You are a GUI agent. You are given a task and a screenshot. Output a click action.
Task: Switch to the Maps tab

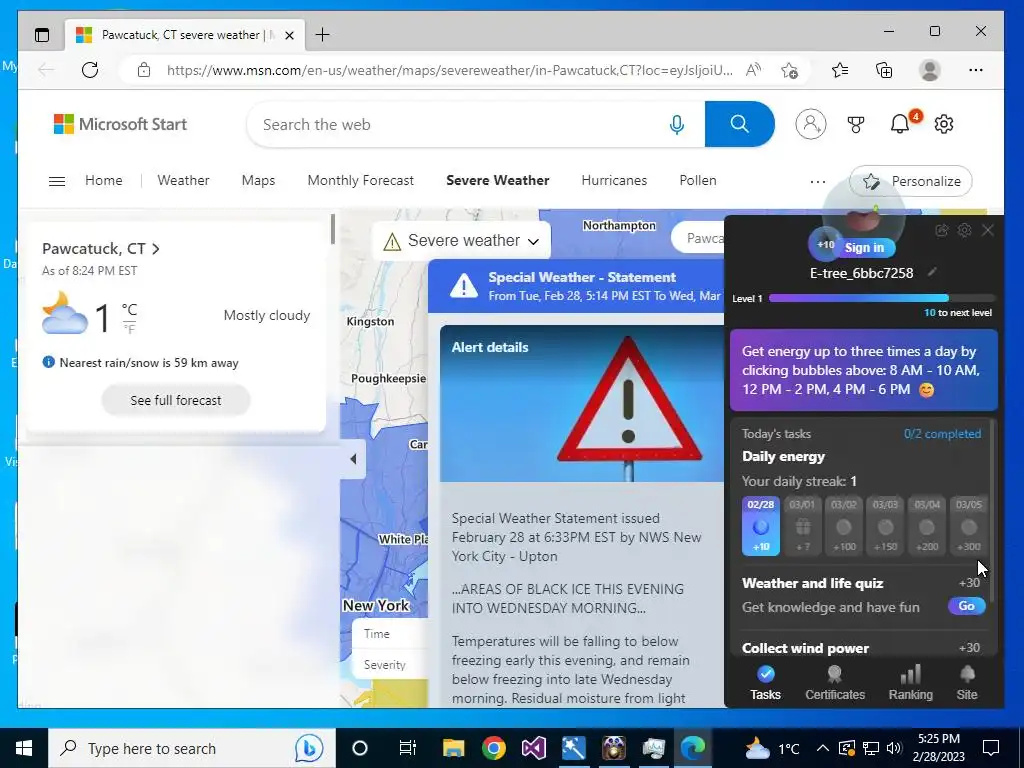259,180
